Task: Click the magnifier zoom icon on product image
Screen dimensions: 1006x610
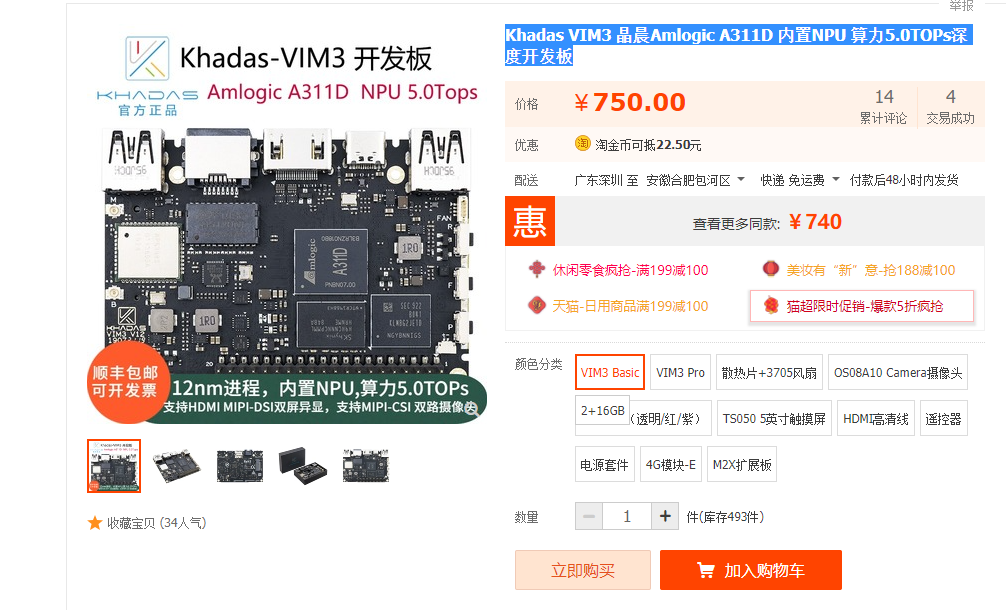Action: pos(472,409)
